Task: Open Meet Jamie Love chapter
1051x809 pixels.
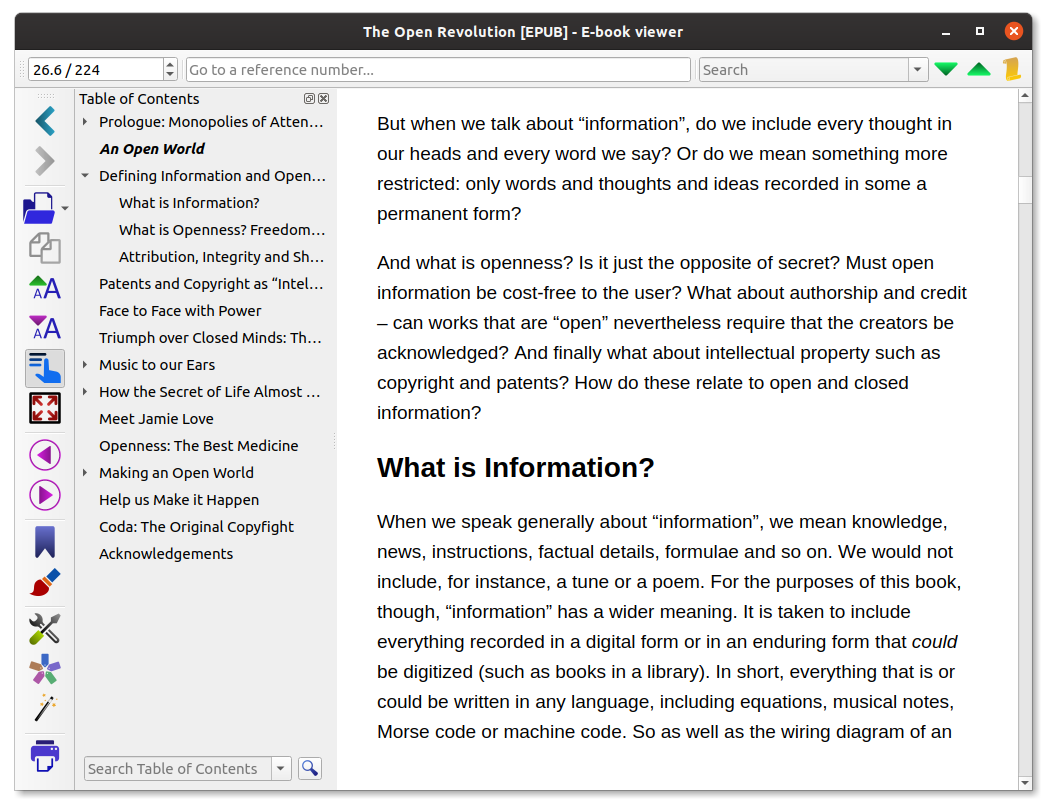Action: (156, 419)
